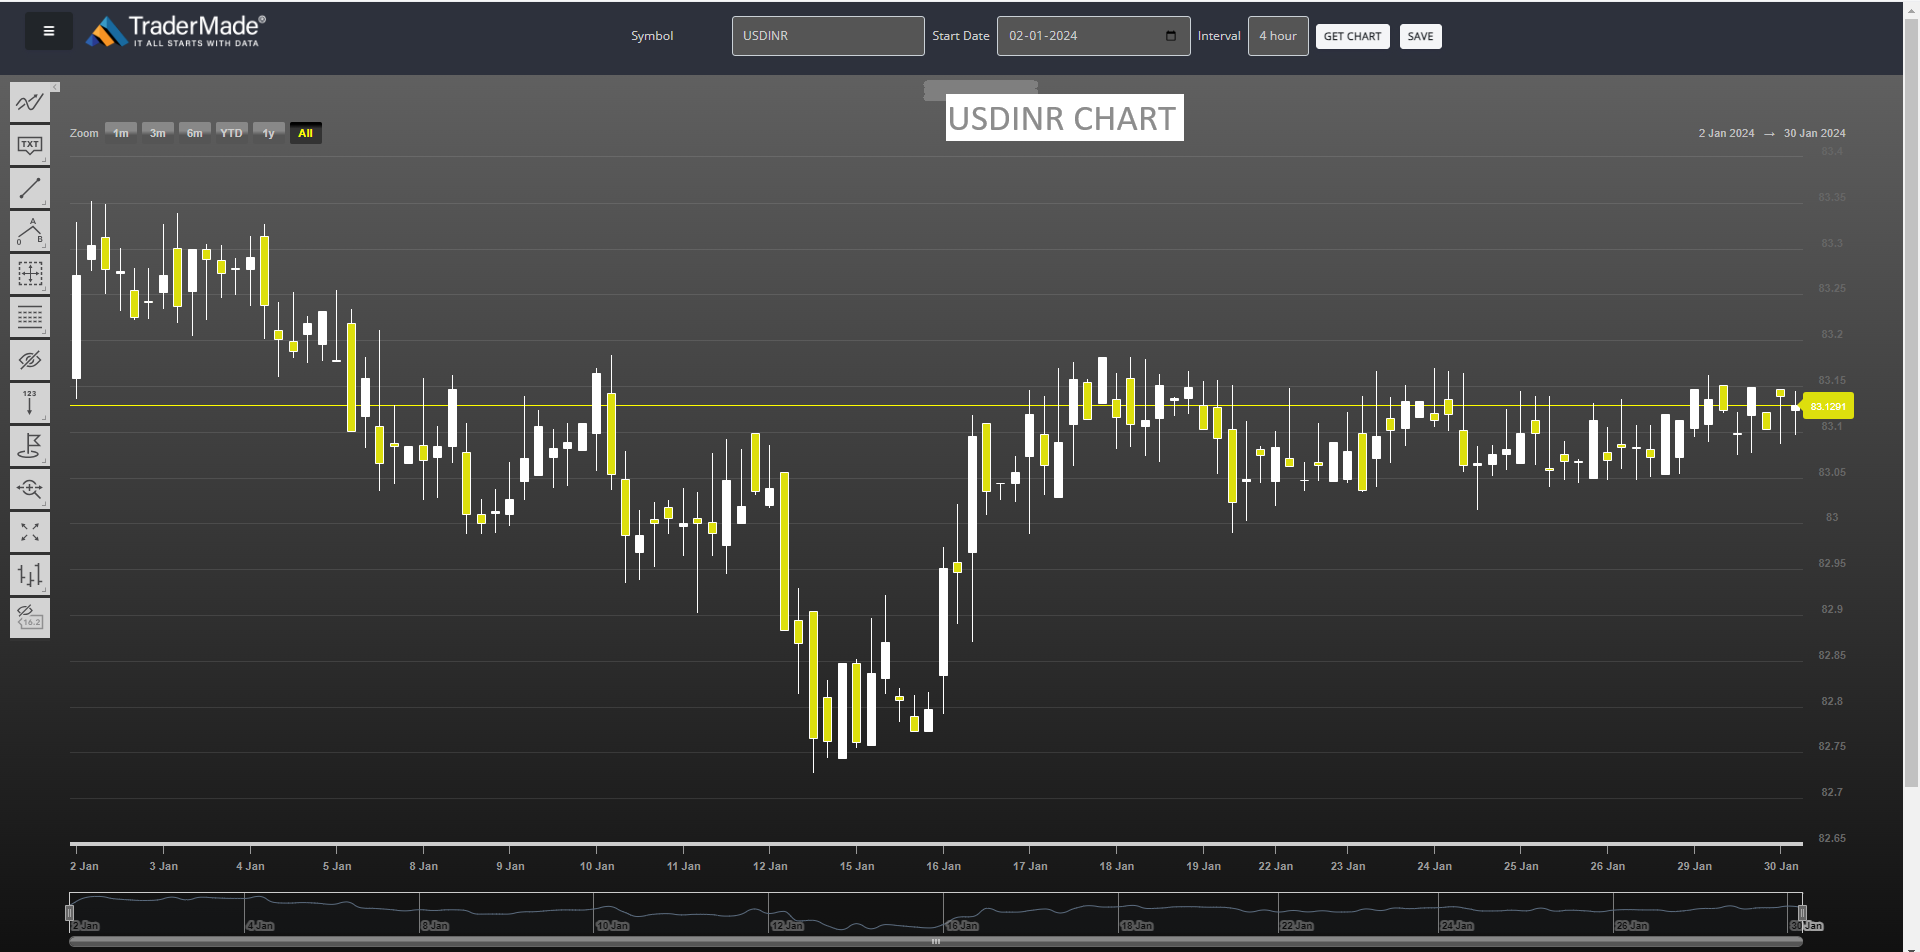Screen dimensions: 1920x952
Task: Grab the navigator left handle
Action: [x=69, y=913]
